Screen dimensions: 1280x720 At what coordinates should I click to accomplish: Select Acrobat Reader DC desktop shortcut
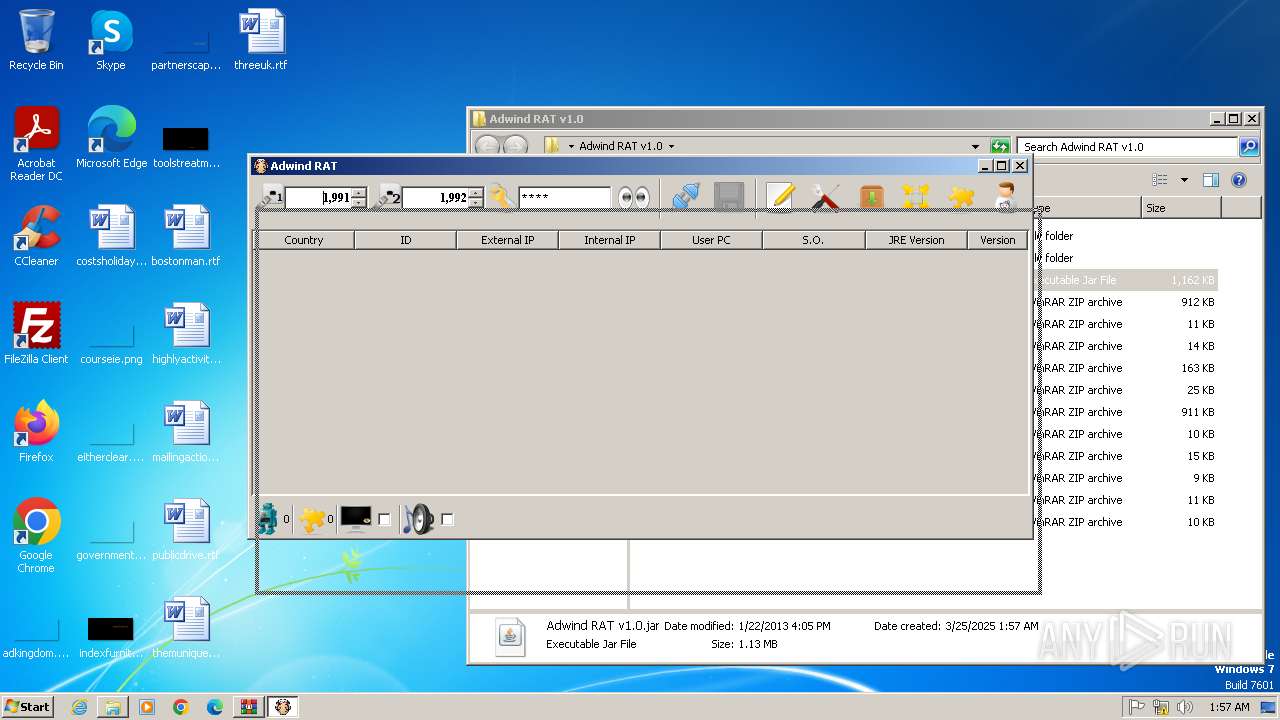[36, 144]
